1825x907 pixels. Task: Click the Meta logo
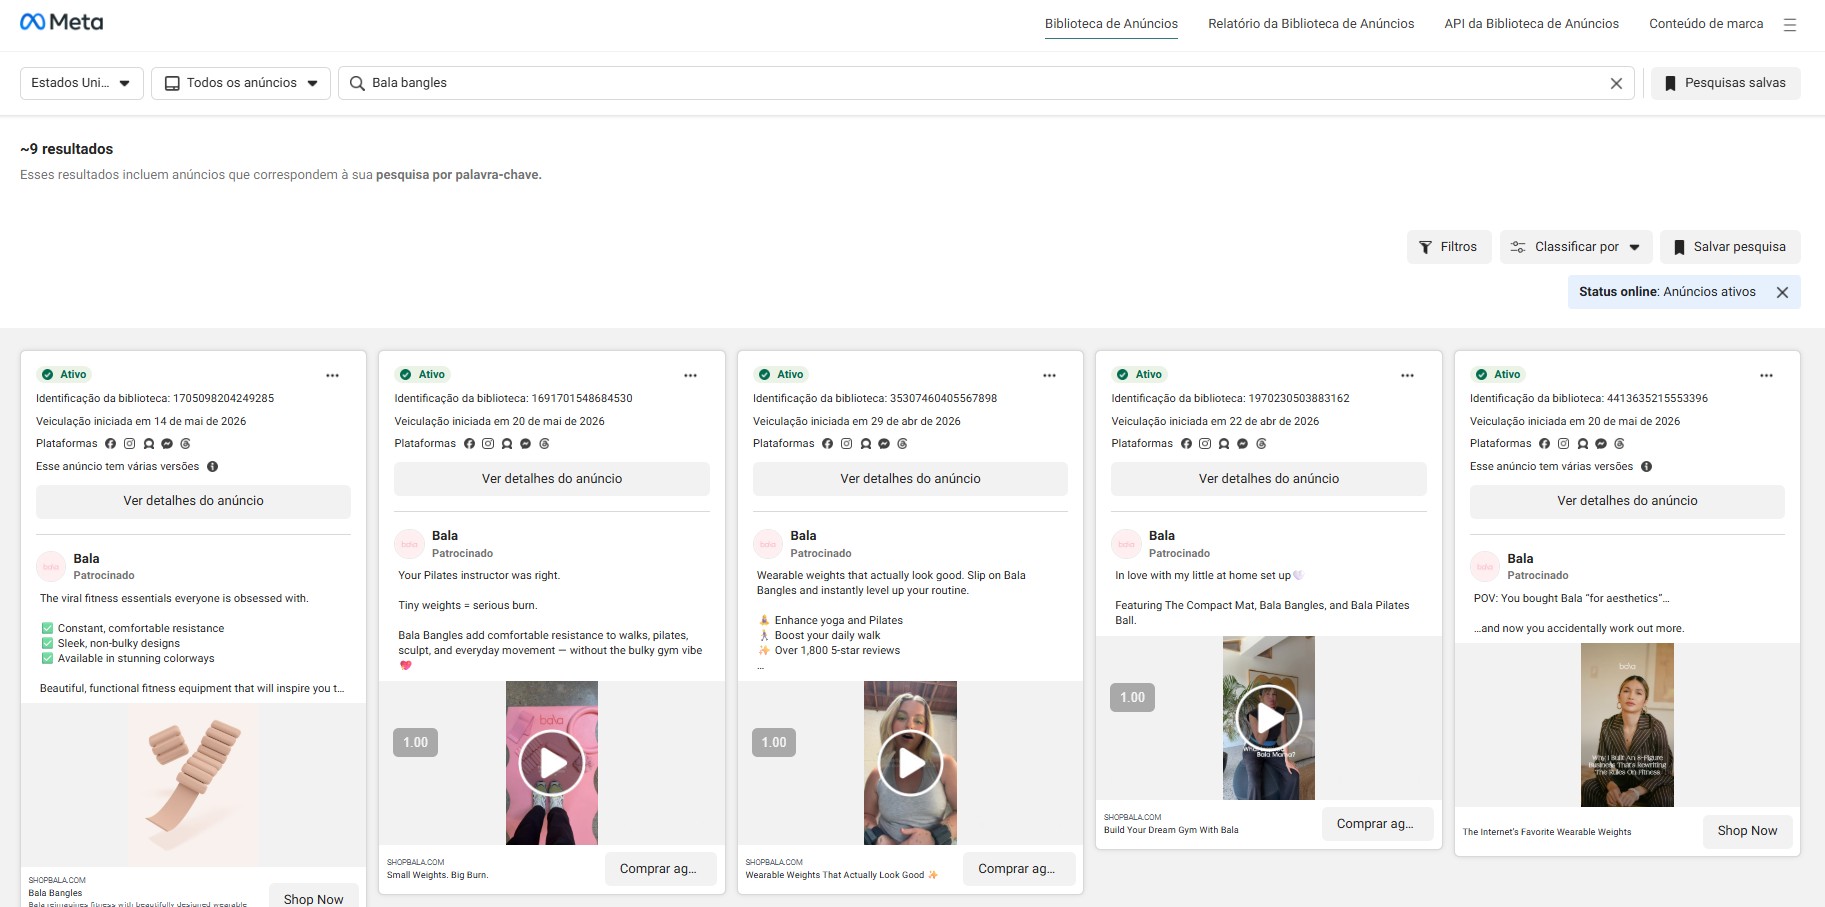pos(61,22)
